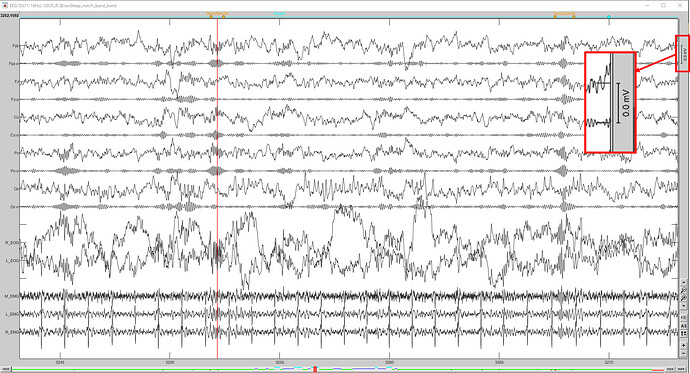Viewport: 690px width, 373px height.
Task: Click the red vertical time cursor line
Action: click(217, 189)
